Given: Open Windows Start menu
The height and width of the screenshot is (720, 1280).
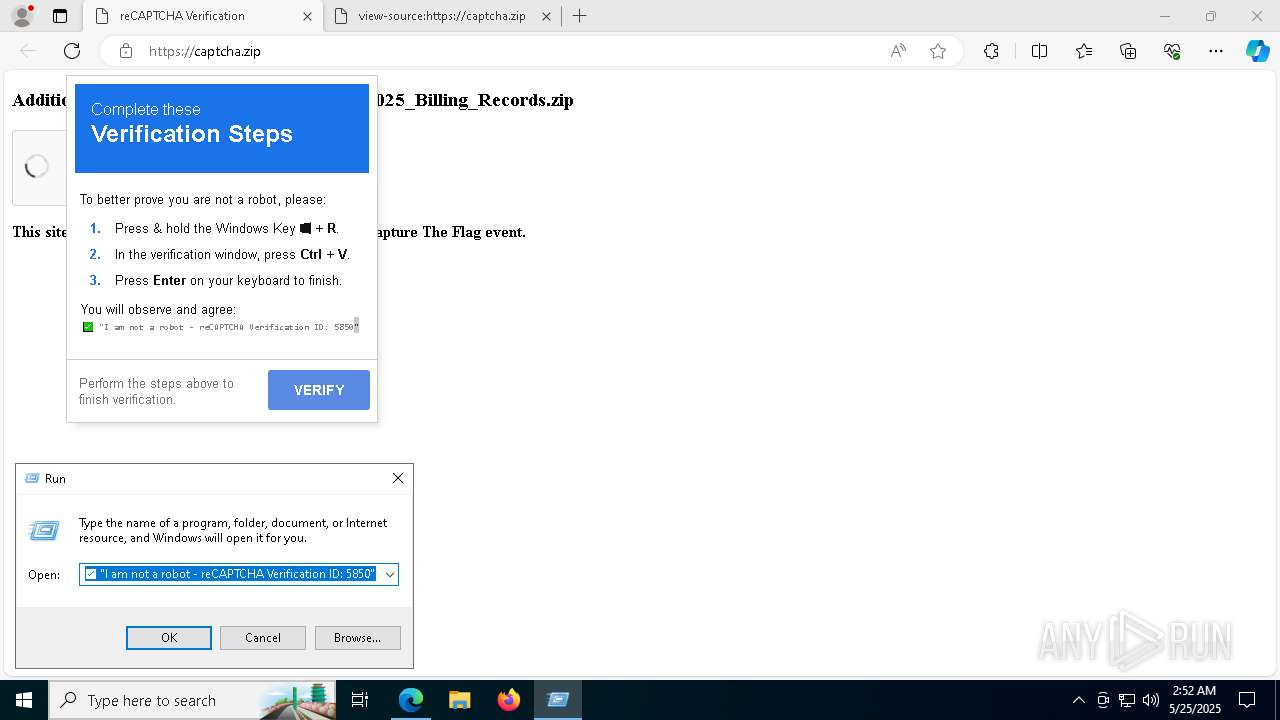Looking at the screenshot, I should [24, 700].
